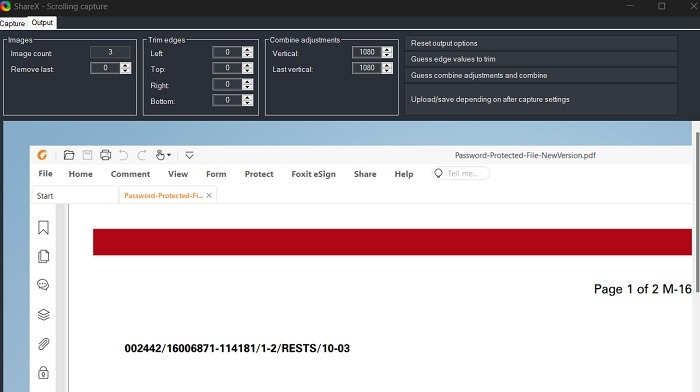Screen dimensions: 700x392
Task: Decrease the Top trim edge value
Action: pos(248,71)
